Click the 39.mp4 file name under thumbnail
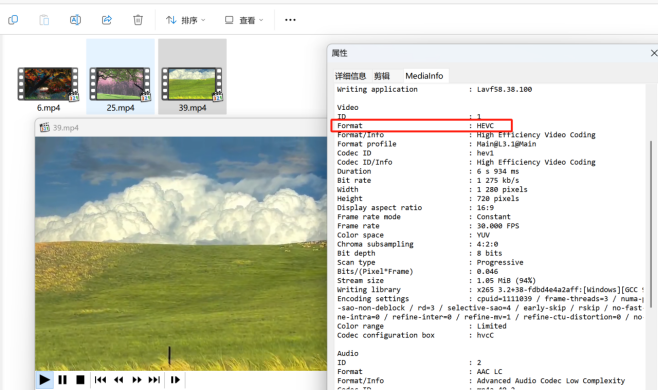The height and width of the screenshot is (391, 658). pyautogui.click(x=192, y=108)
